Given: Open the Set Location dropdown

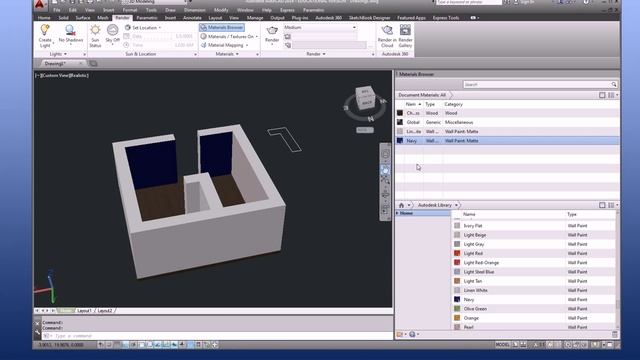Looking at the screenshot, I should (143, 27).
